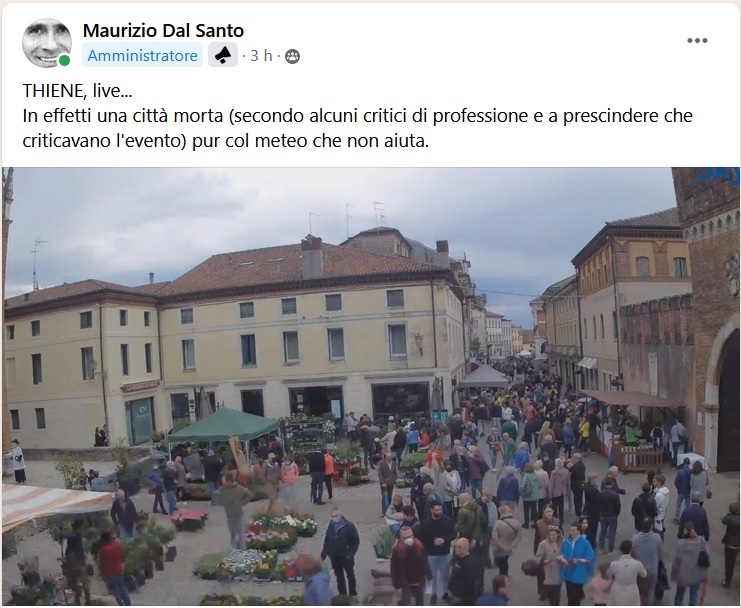Viewport: 741px width, 608px height.
Task: Open the three-dot post options menu
Action: tap(697, 41)
